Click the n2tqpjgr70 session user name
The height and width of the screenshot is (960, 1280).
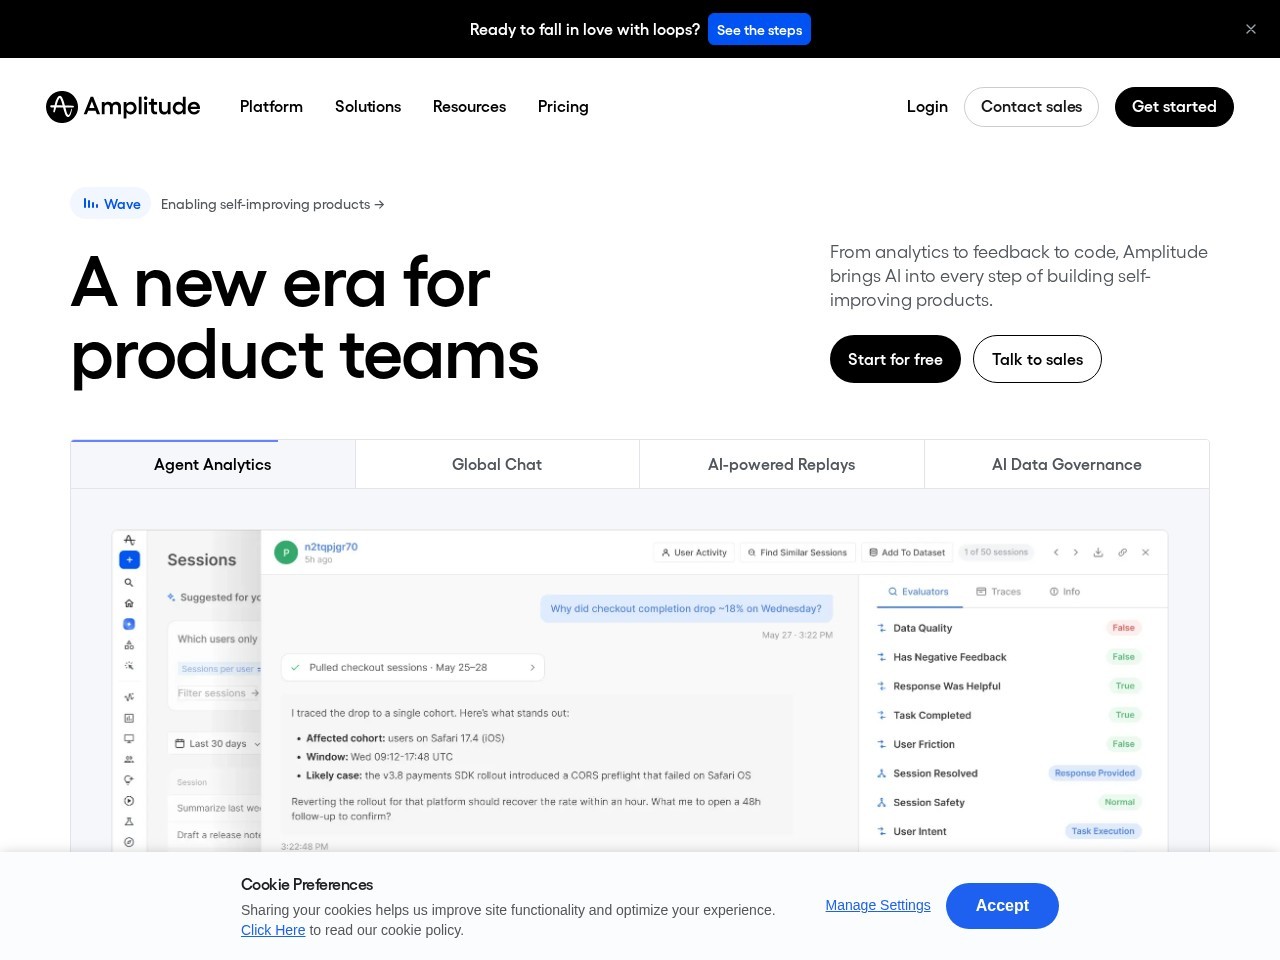coord(331,547)
